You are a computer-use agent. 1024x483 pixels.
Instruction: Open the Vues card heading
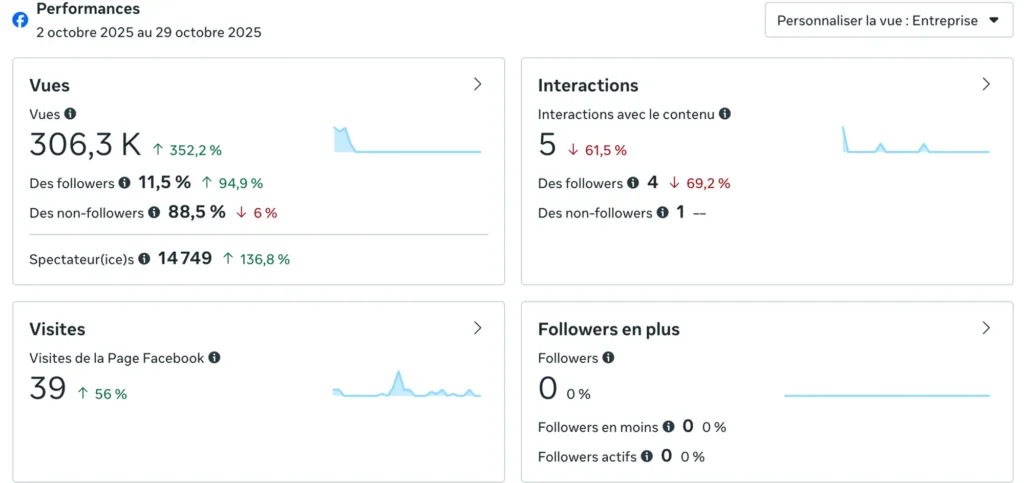pyautogui.click(x=50, y=85)
